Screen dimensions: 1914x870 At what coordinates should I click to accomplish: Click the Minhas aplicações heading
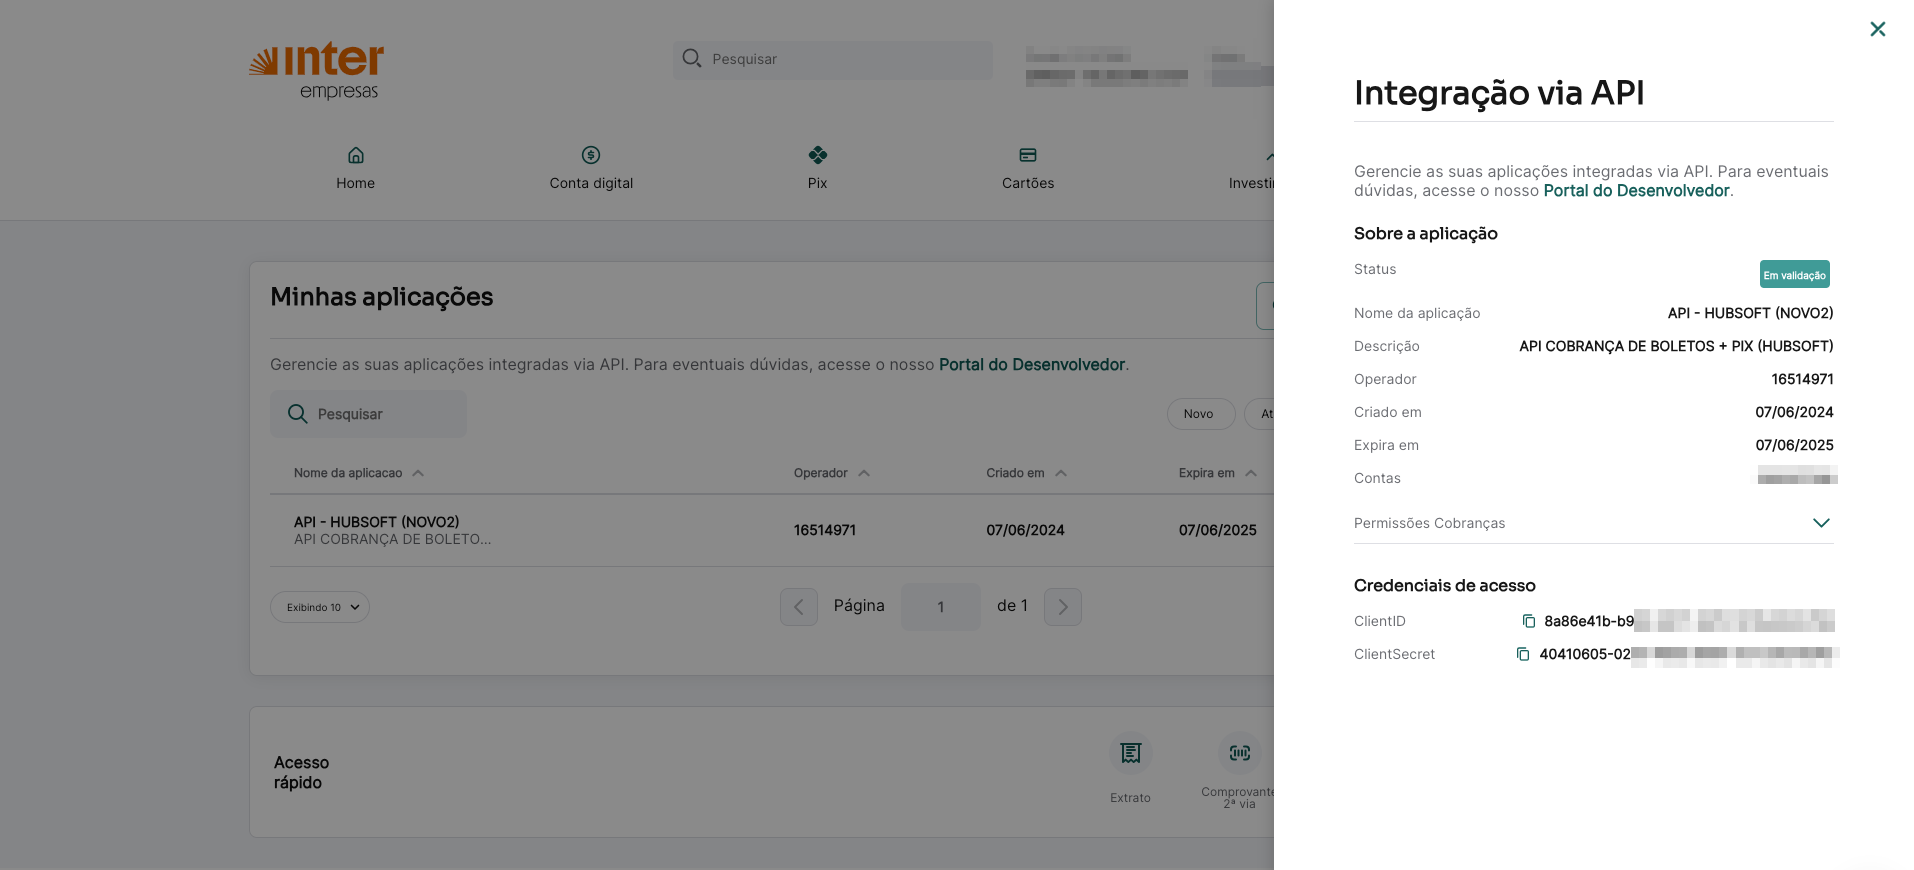[x=381, y=297]
